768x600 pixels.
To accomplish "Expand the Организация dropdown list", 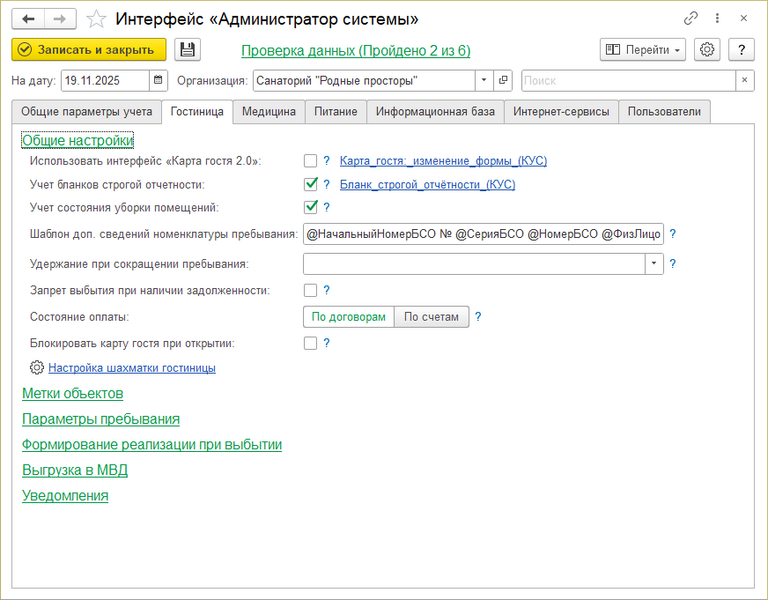I will (x=484, y=80).
